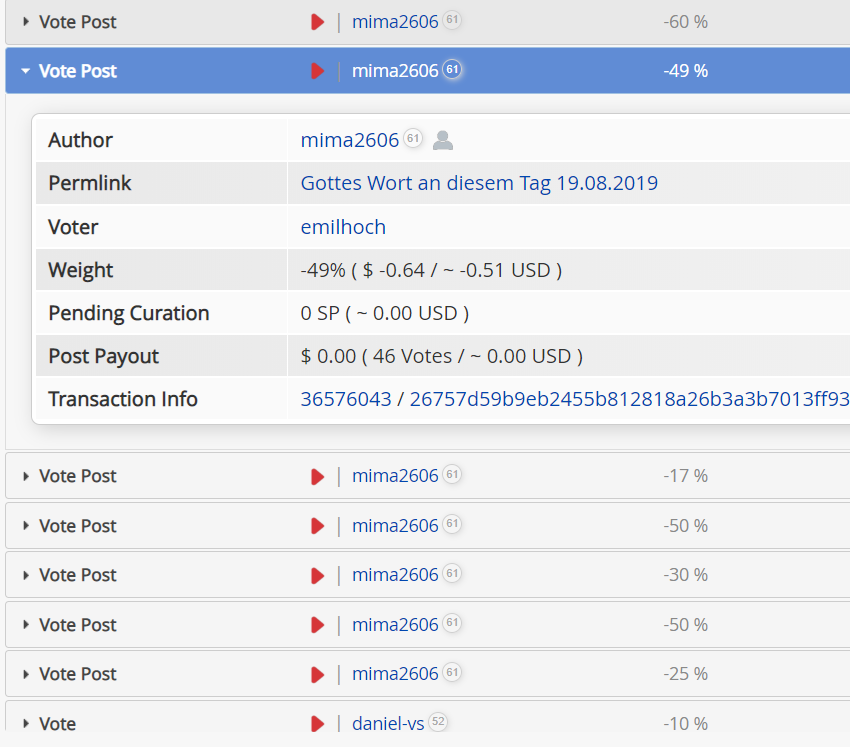Open mima2606 link in highlighted -49 % row
The image size is (850, 747).
pos(395,71)
